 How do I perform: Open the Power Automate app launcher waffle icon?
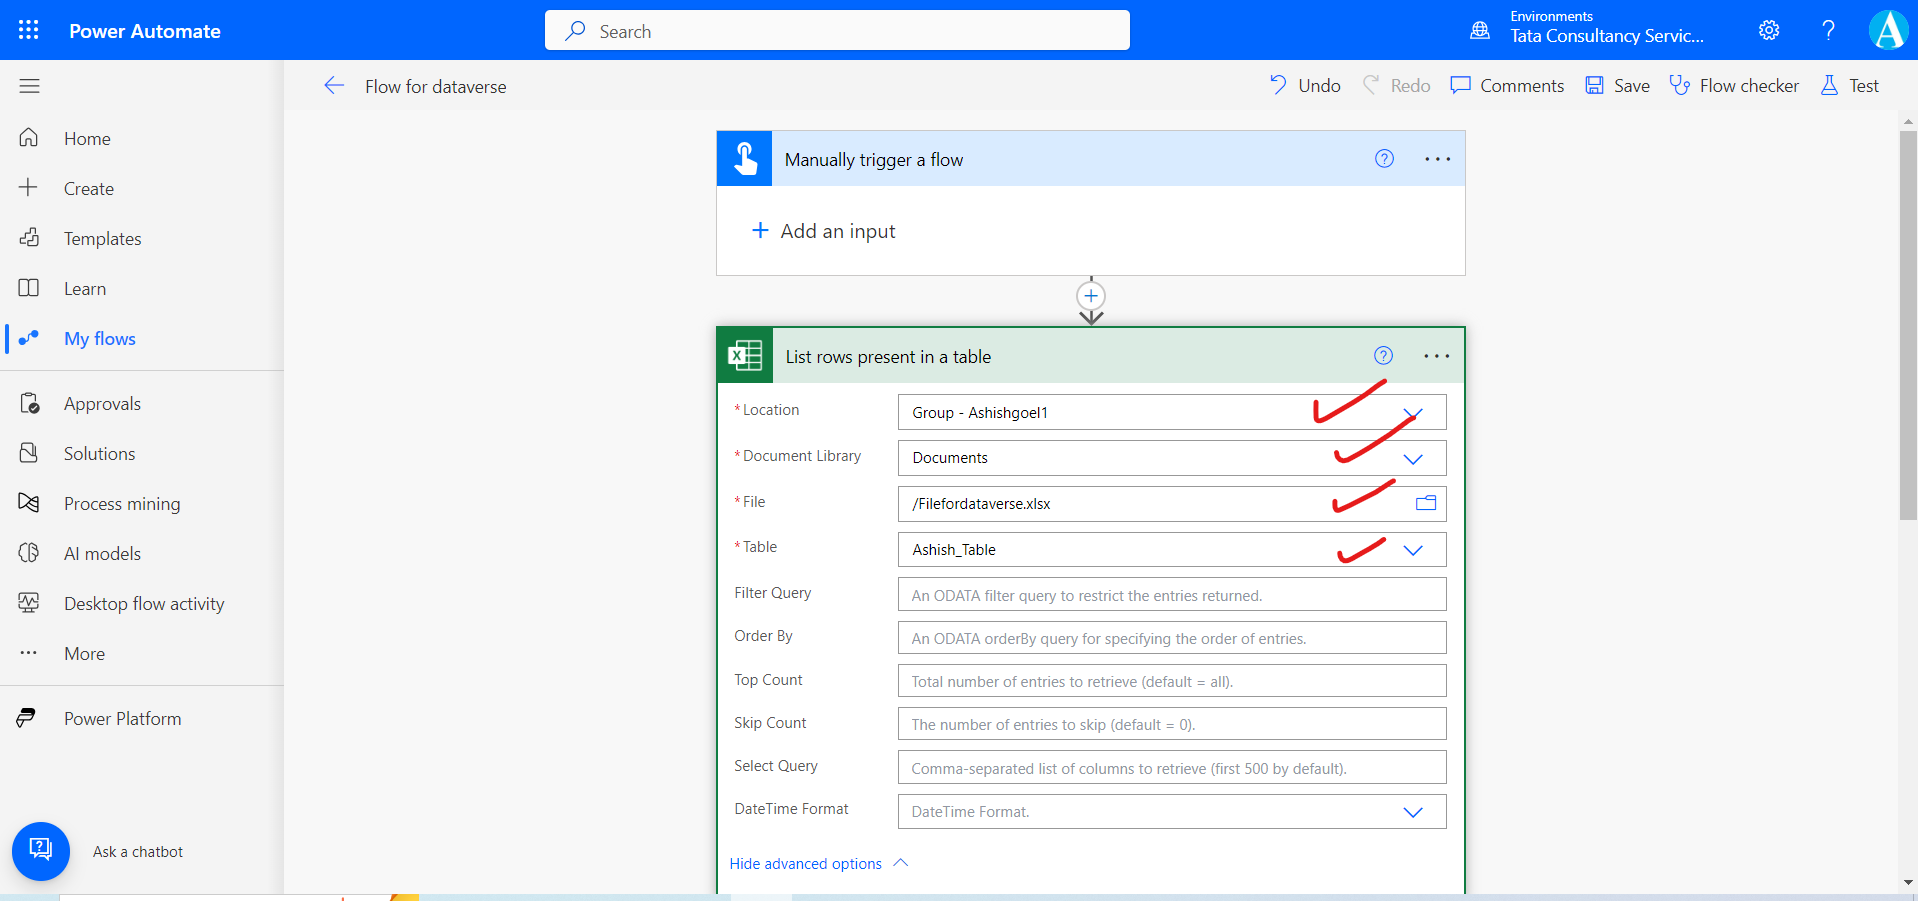[28, 30]
